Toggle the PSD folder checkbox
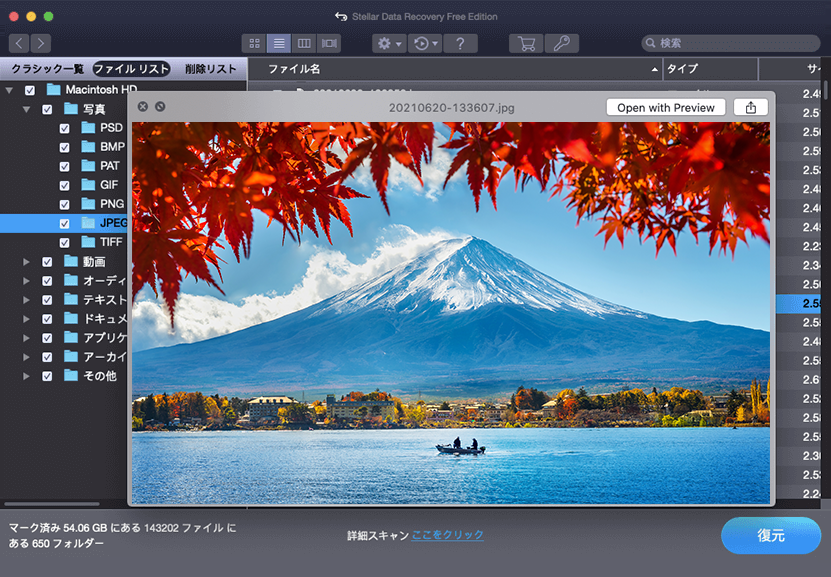 coord(65,128)
